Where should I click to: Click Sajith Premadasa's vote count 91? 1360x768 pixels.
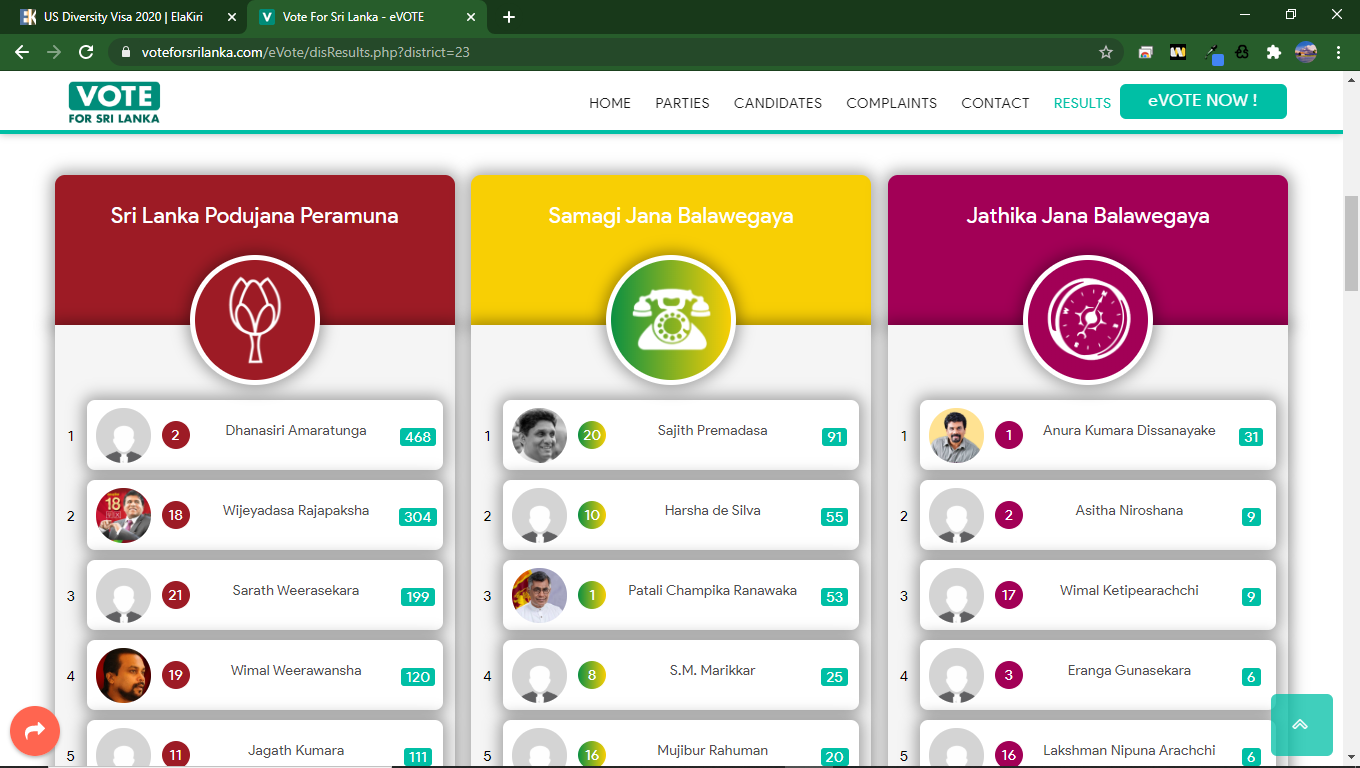(835, 437)
